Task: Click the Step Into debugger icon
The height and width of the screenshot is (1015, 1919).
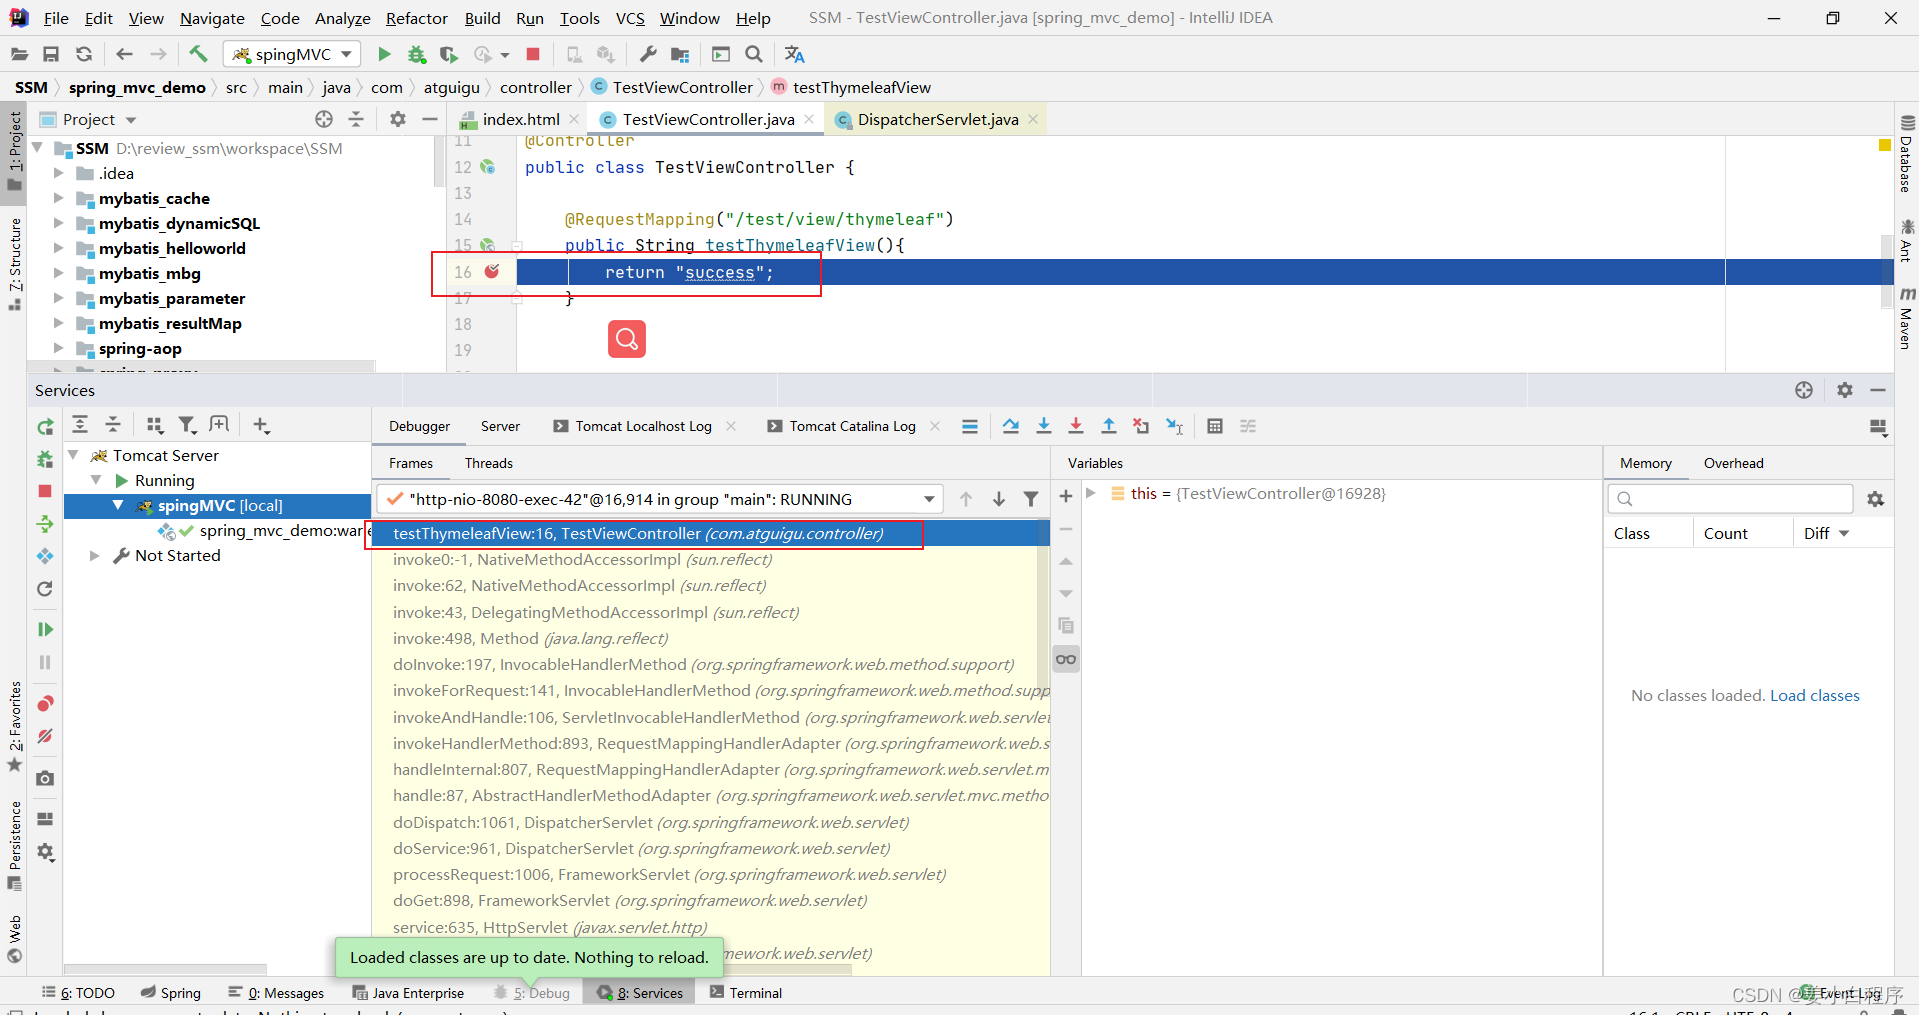Action: point(1044,426)
